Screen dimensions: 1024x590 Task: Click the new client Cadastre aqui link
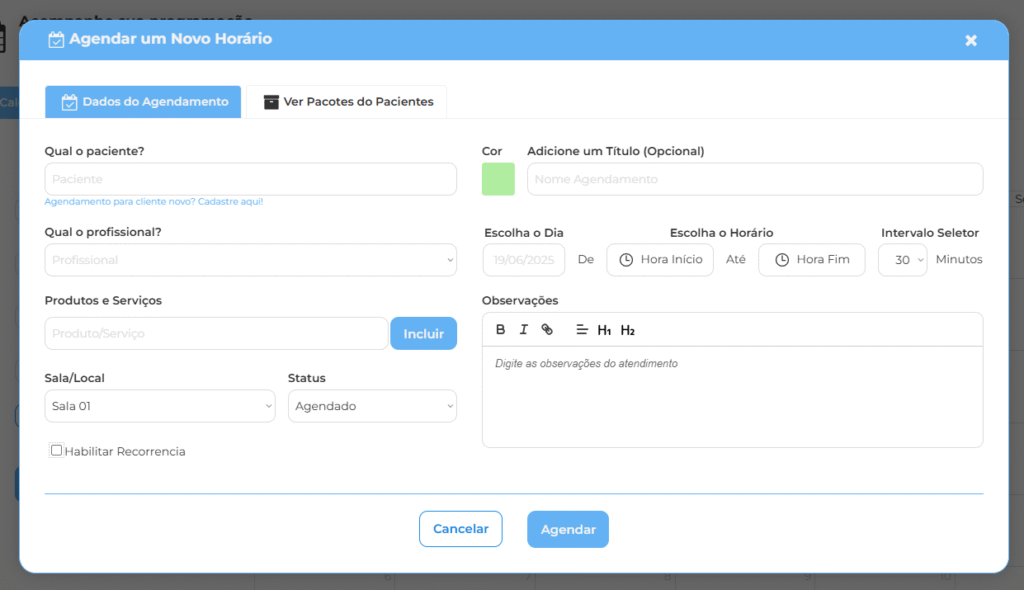(x=230, y=202)
